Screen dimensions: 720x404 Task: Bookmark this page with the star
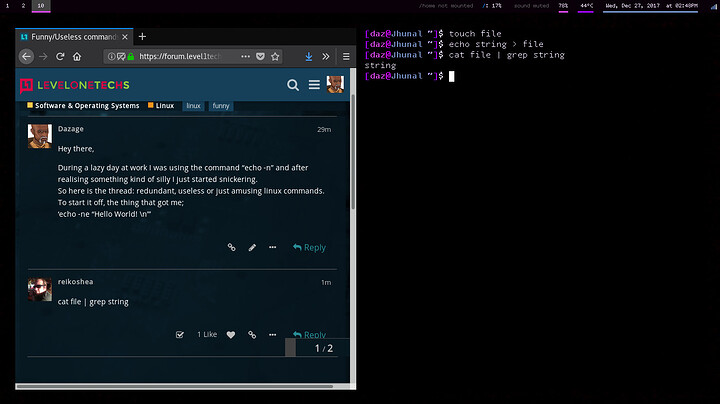pyautogui.click(x=275, y=56)
